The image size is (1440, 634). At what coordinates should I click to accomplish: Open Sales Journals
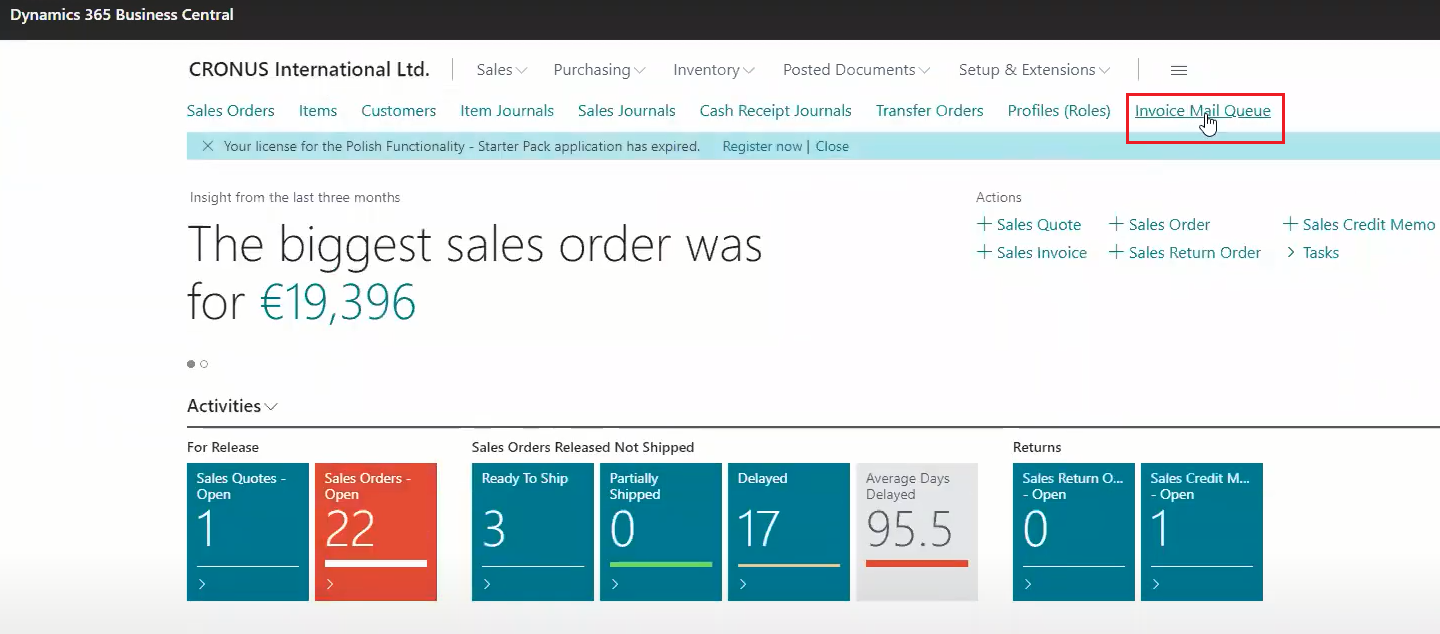pos(627,111)
